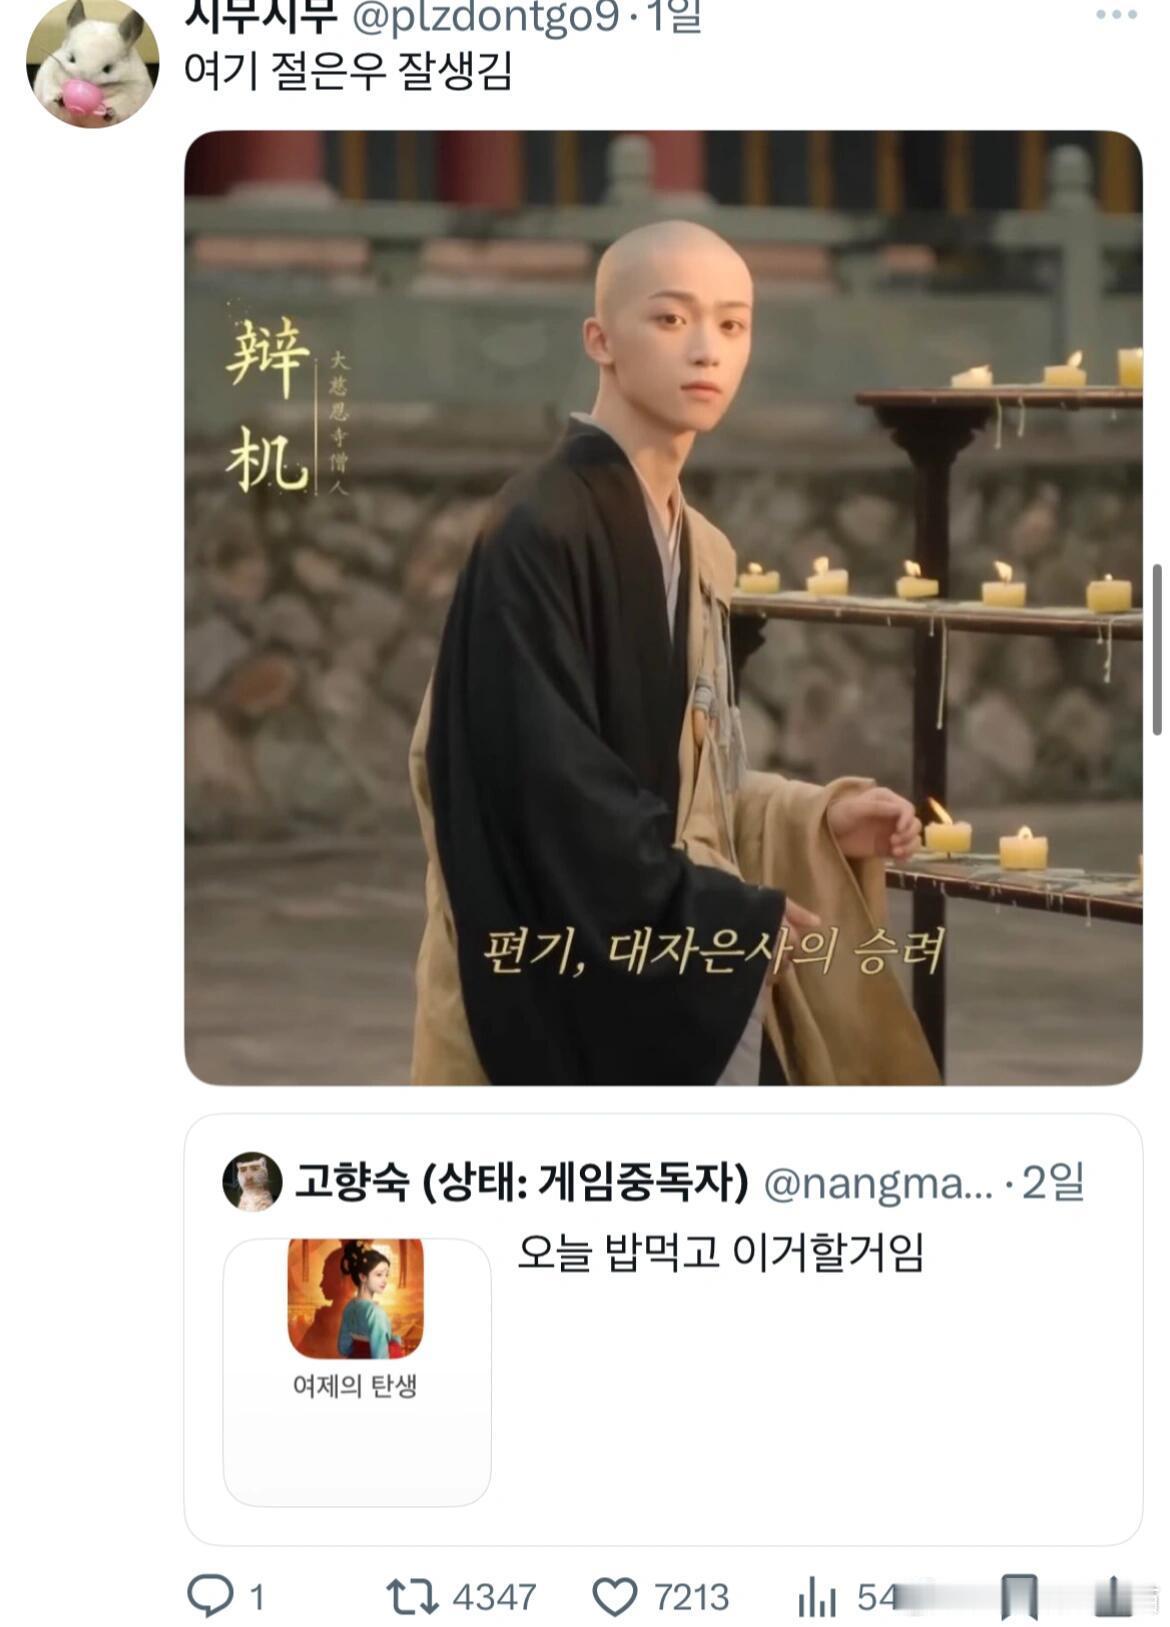Screen dimensions: 1170x1627
Task: Bookmark this tweet
Action: pos(1019,1596)
